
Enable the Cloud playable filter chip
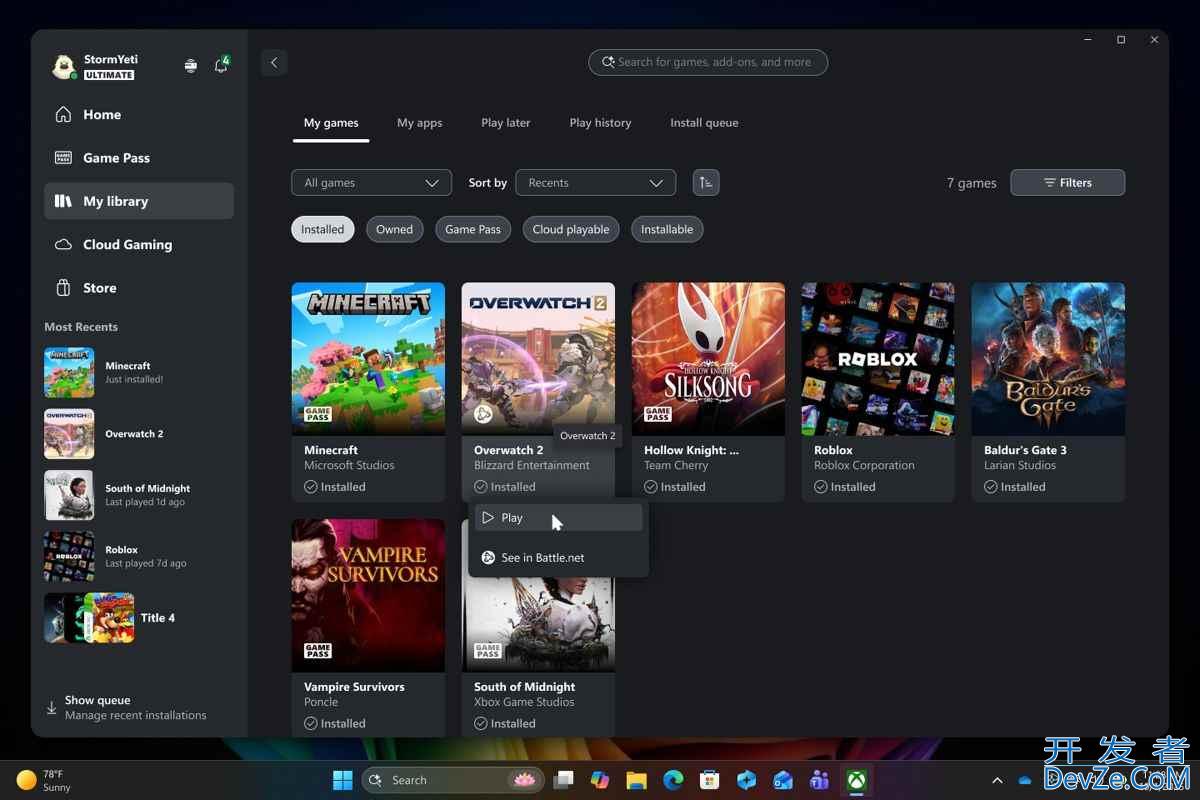click(571, 230)
